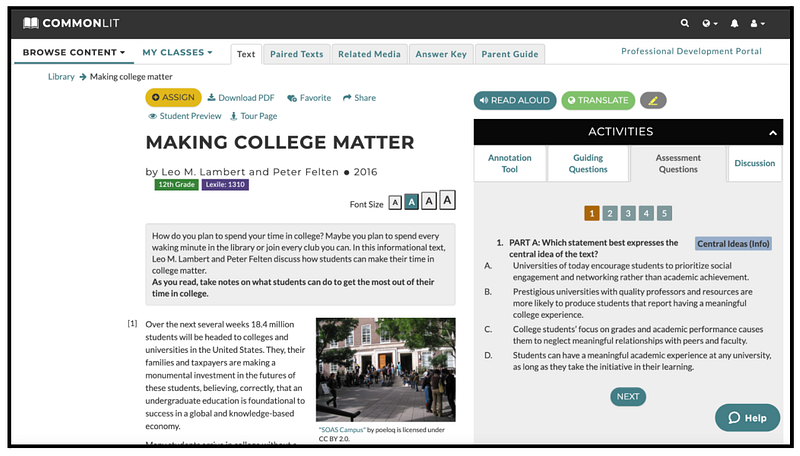Open the Help chat bubble
Viewport: 800px width, 456px height.
[x=747, y=418]
